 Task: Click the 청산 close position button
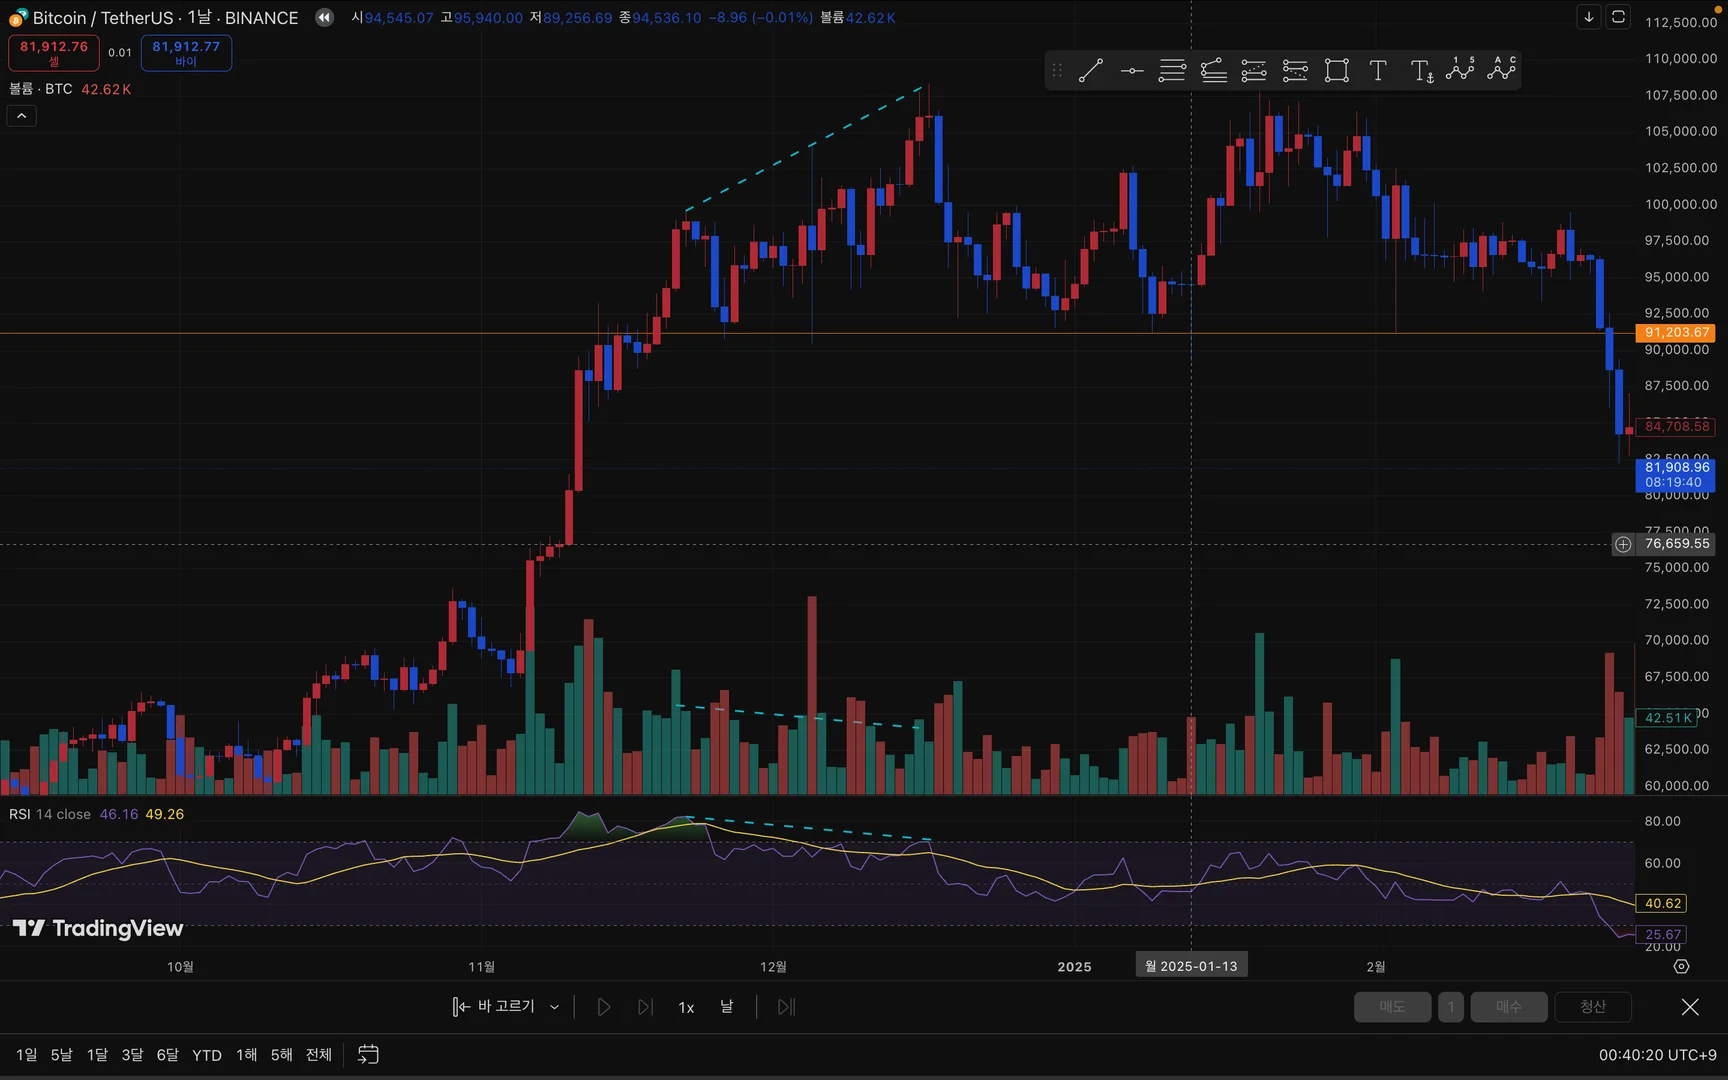pos(1593,1007)
